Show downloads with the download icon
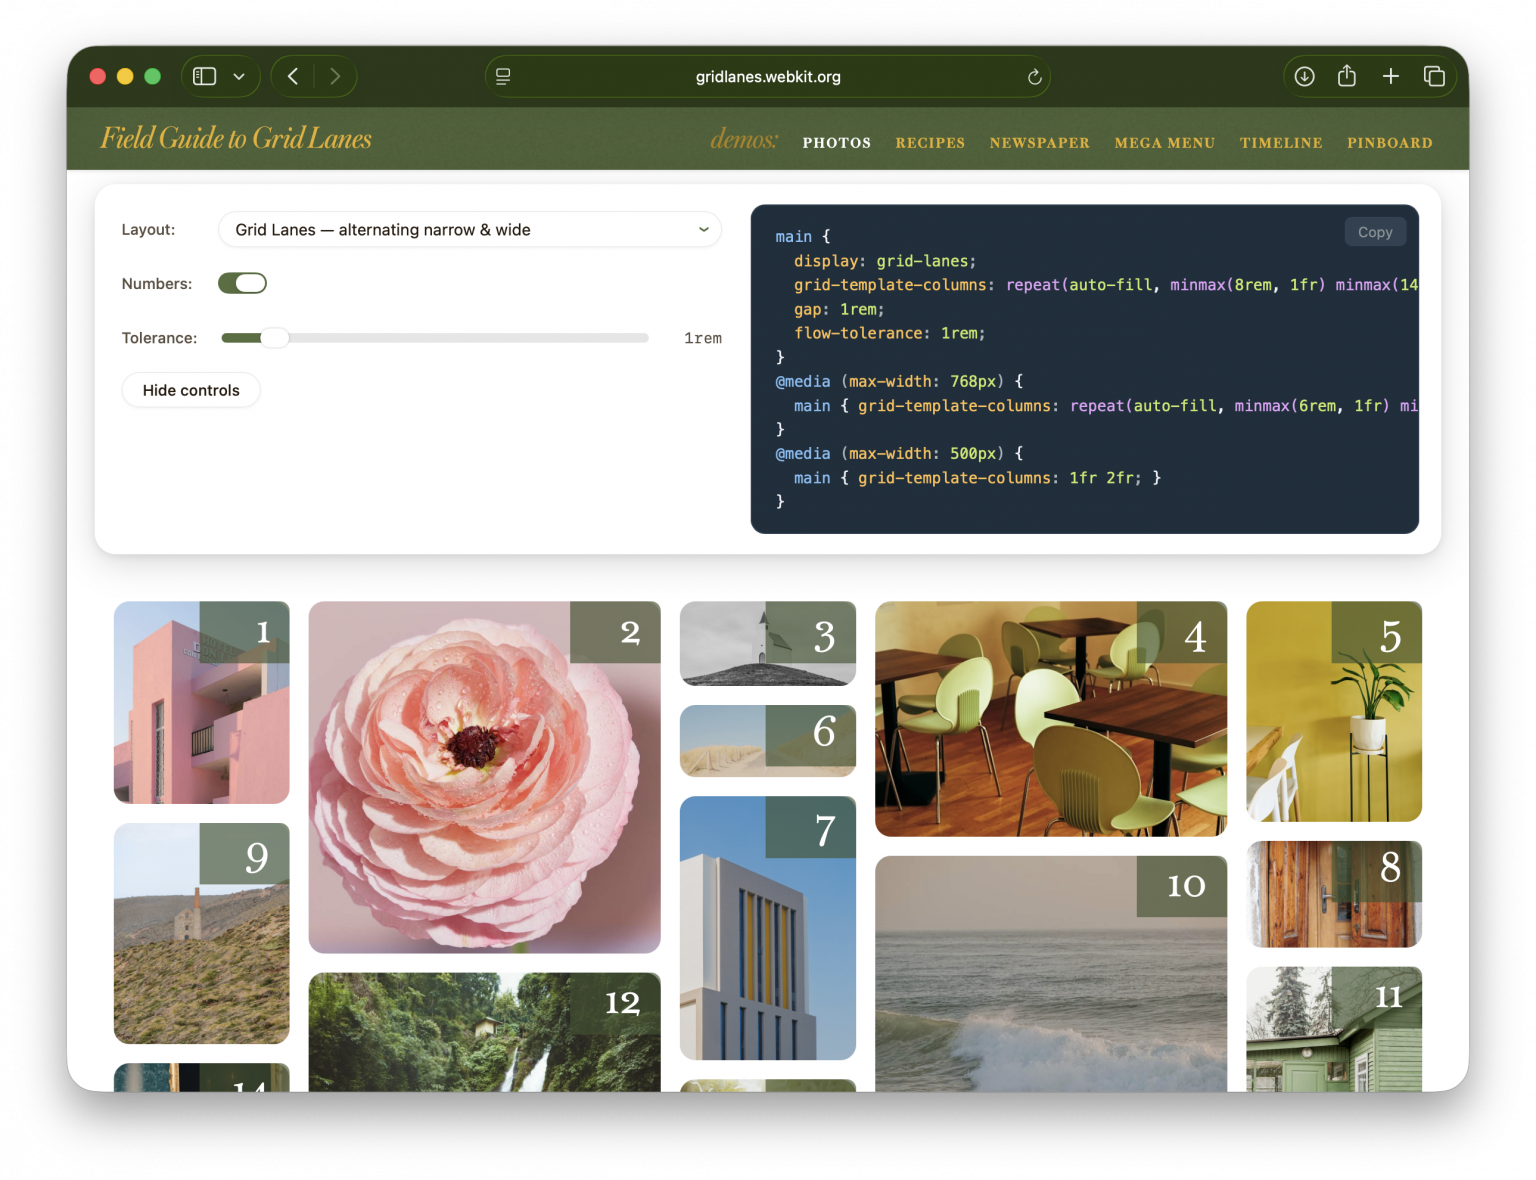Image resolution: width=1536 pixels, height=1180 pixels. coord(1305,77)
